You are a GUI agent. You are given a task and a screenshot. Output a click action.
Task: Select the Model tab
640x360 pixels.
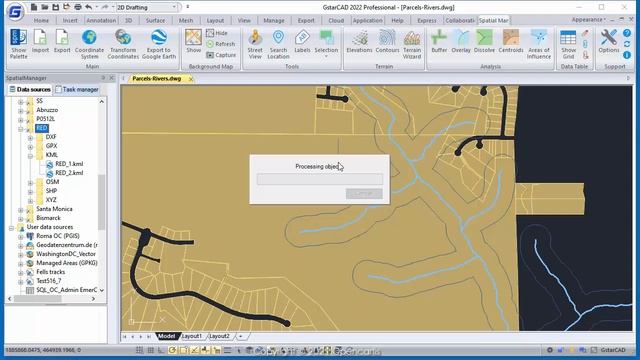tap(166, 336)
